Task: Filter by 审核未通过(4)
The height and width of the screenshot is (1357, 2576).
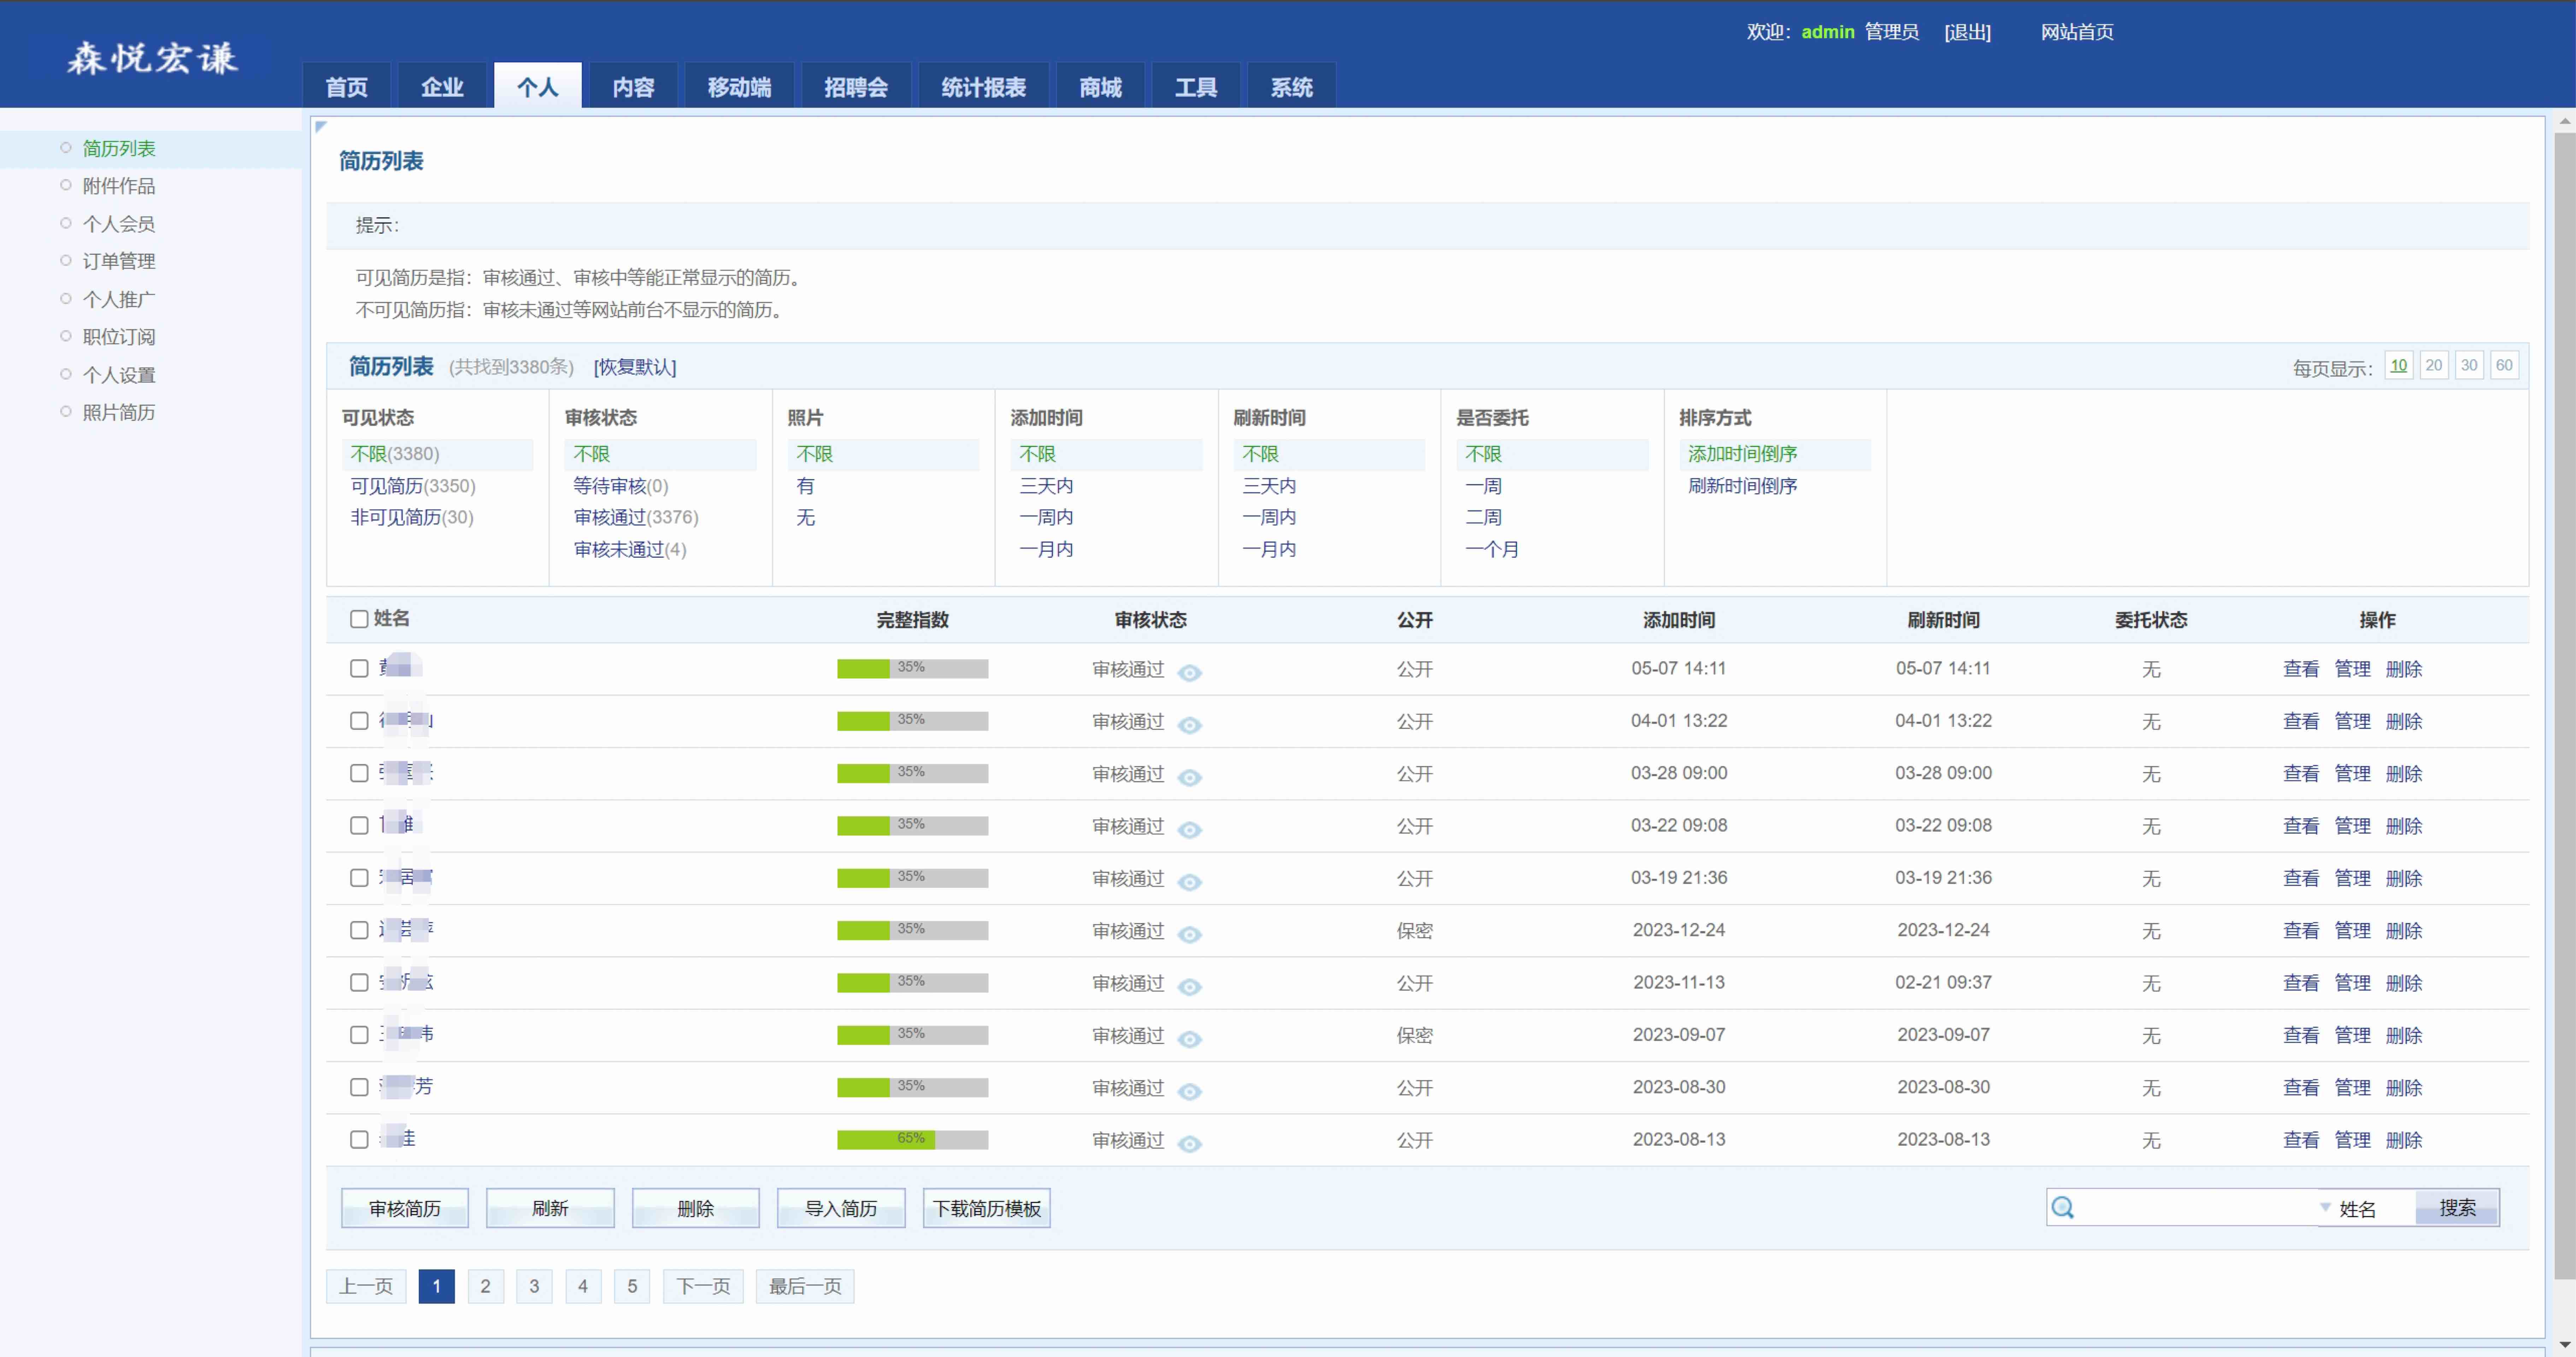Action: 630,549
